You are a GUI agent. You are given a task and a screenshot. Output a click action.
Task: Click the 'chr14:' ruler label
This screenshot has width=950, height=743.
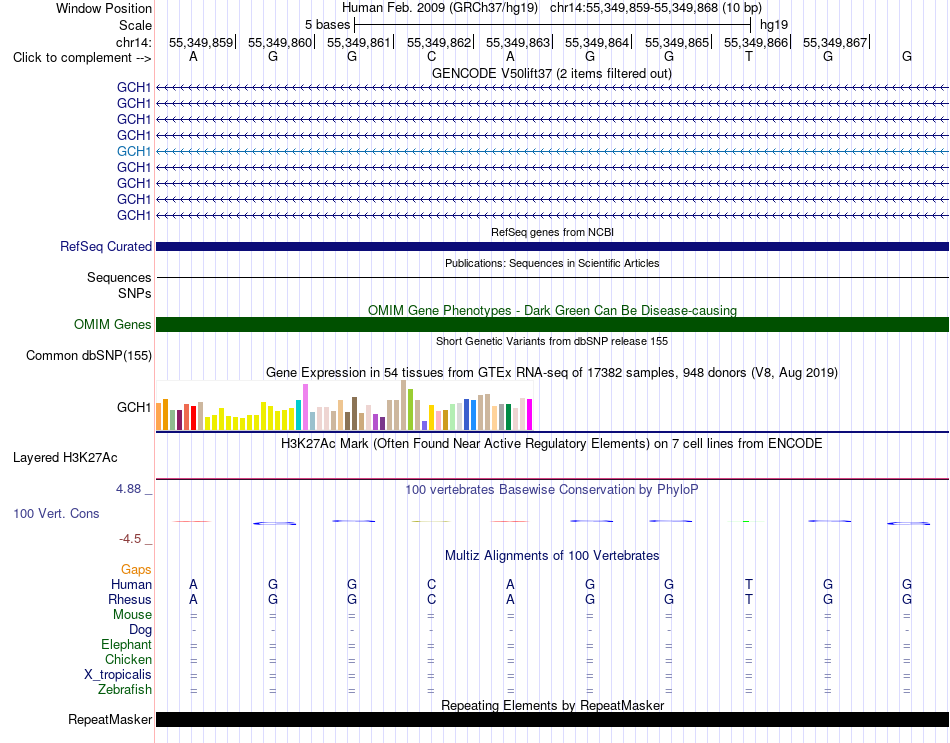(x=134, y=42)
